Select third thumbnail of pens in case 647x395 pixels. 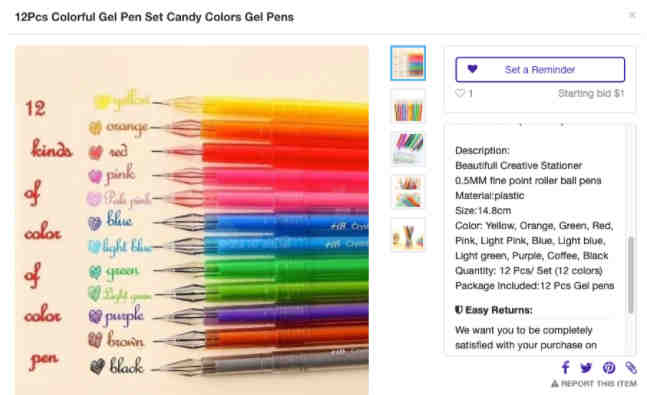[408, 149]
